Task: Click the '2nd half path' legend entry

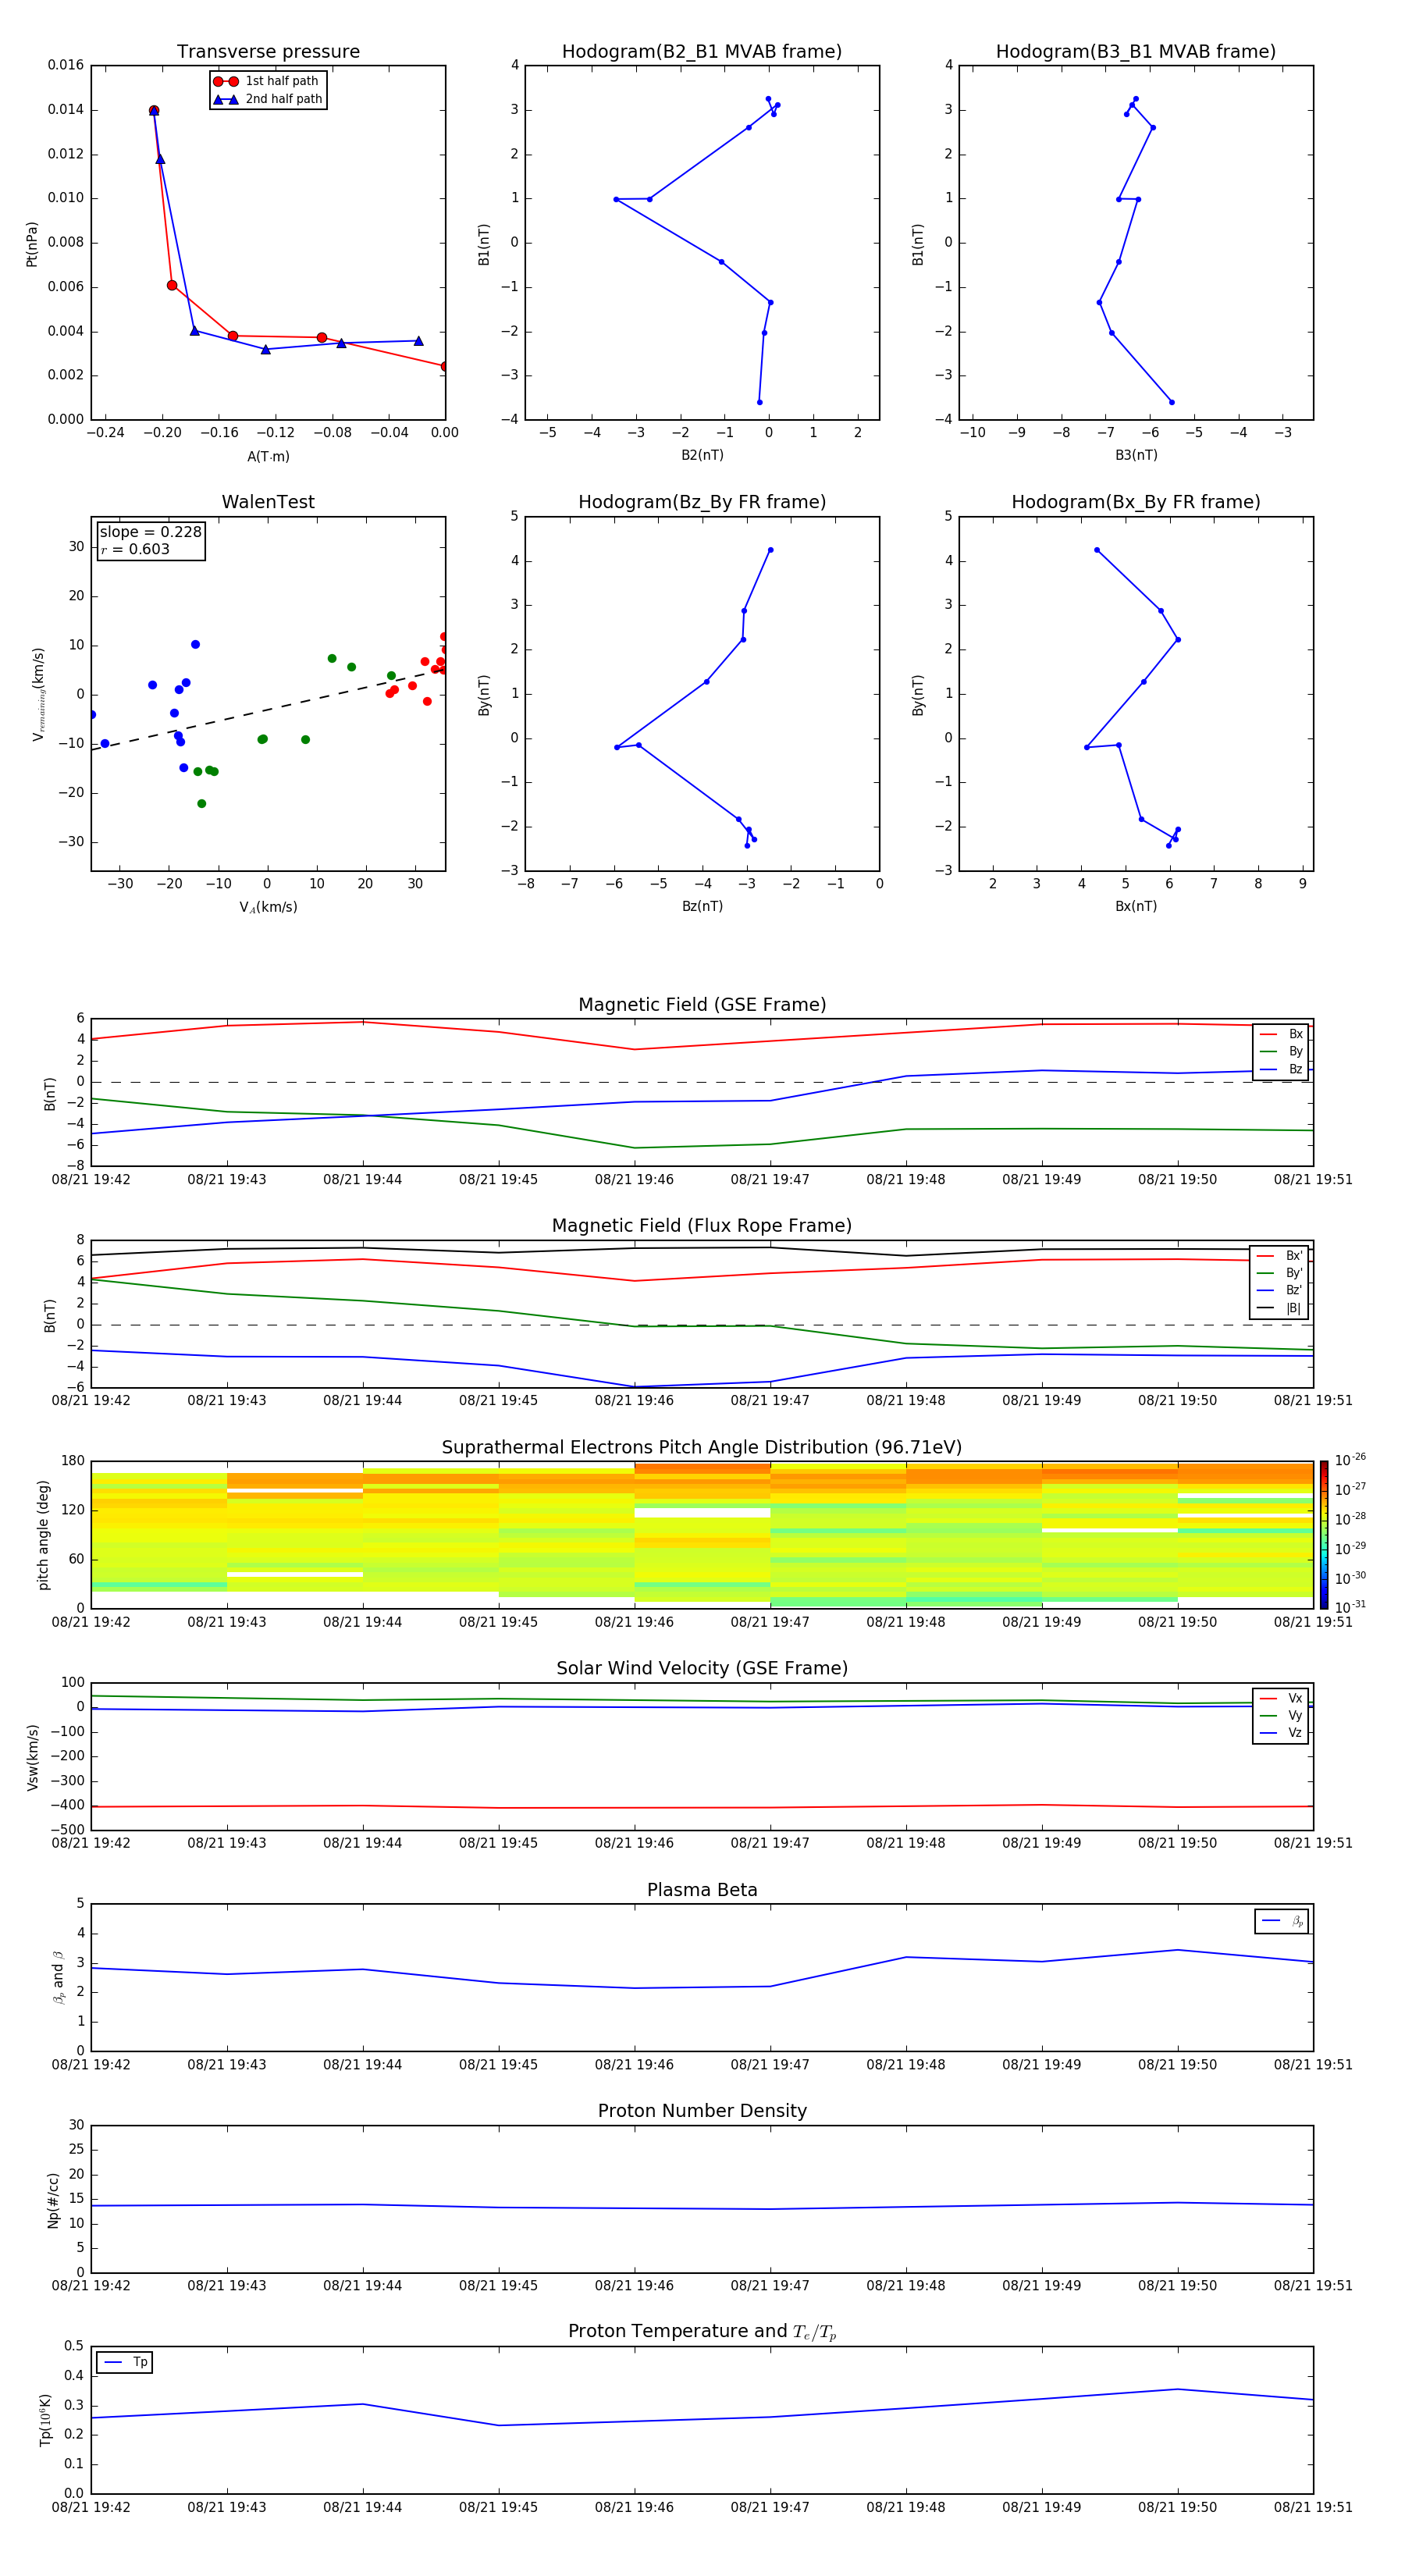Action: (268, 99)
